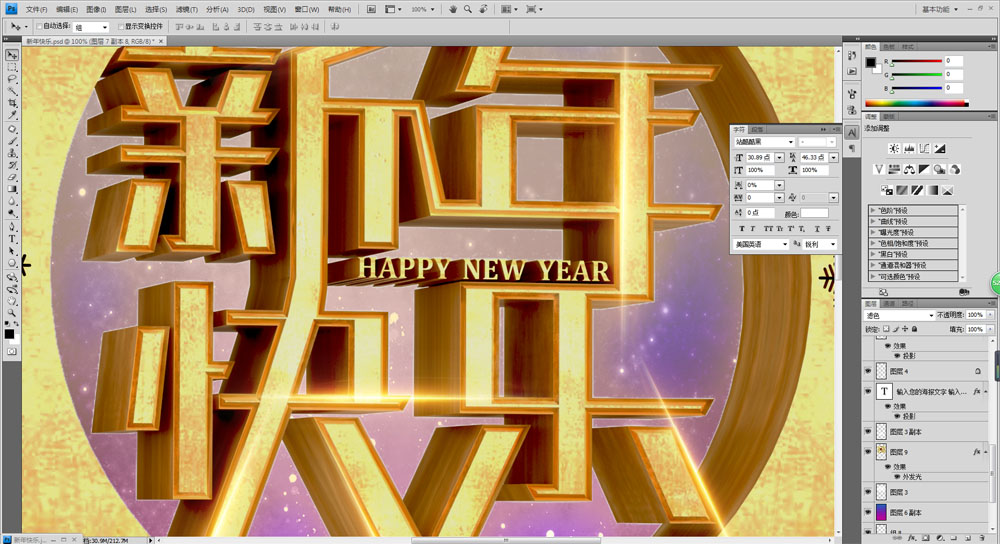The image size is (1000, 544).
Task: Hide the text layer 输入您的海报文字
Action: click(x=868, y=391)
